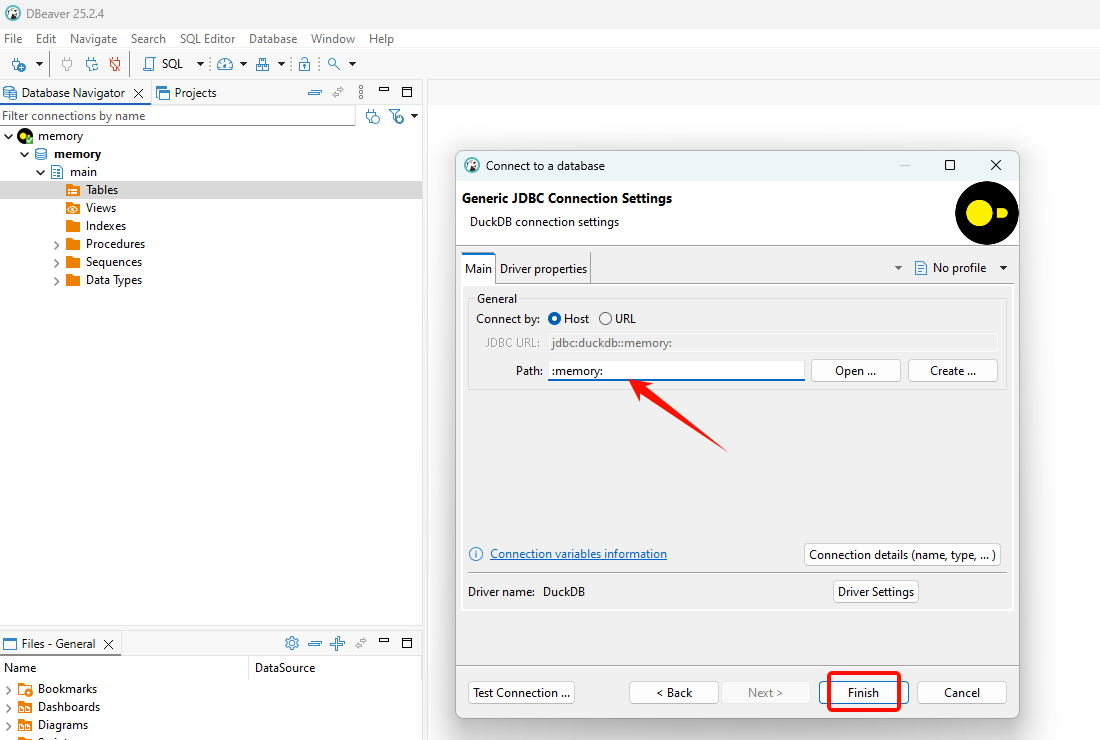
Task: Click the New Database Connection plug icon
Action: (x=18, y=64)
